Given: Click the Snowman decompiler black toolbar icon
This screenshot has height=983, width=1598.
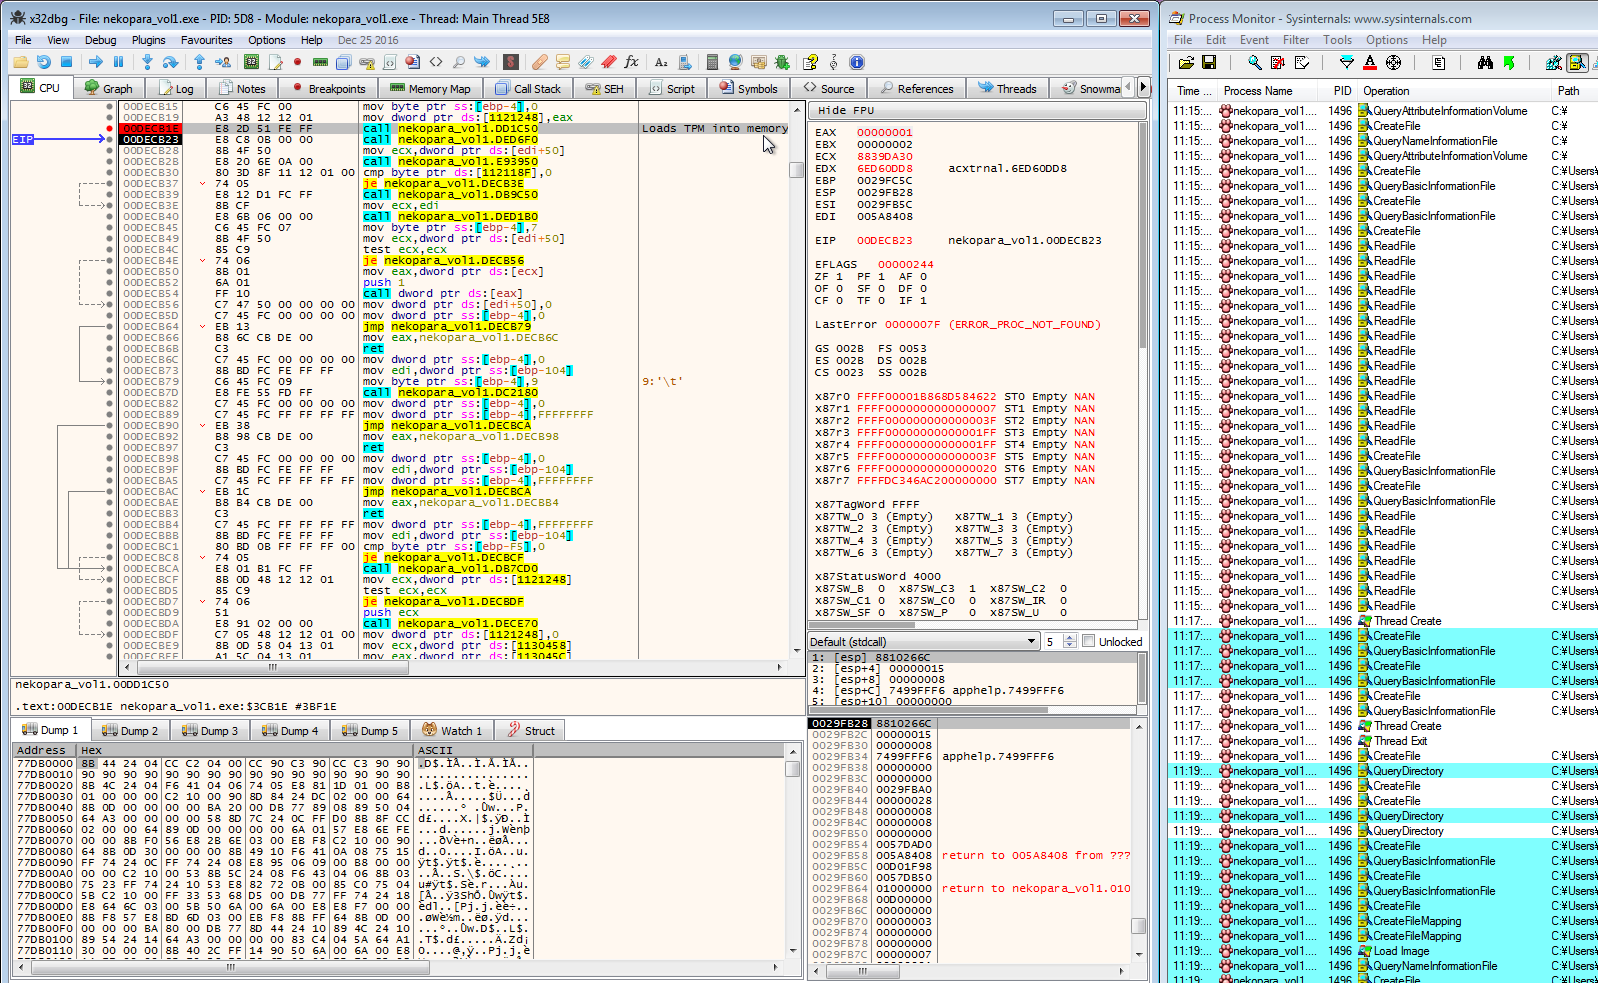Looking at the screenshot, I should [511, 62].
